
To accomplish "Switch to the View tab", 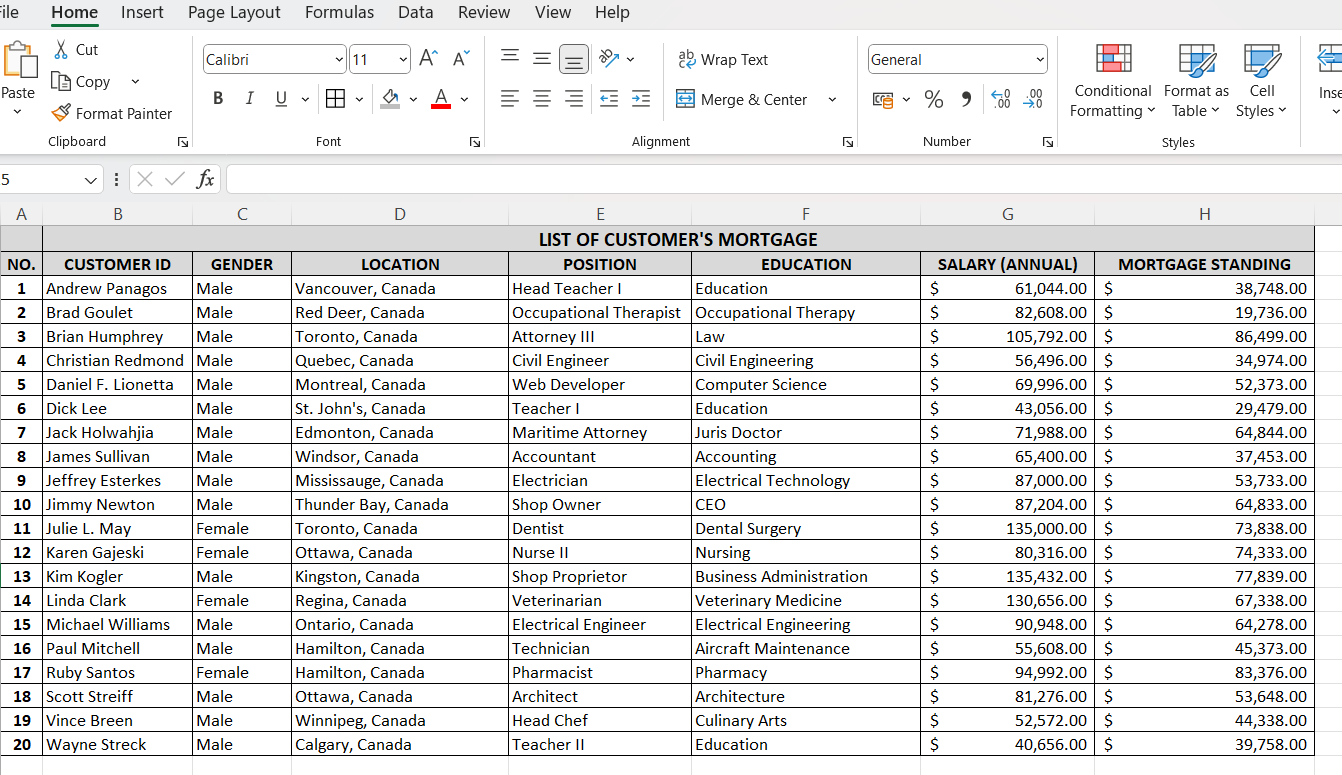I will pos(553,12).
